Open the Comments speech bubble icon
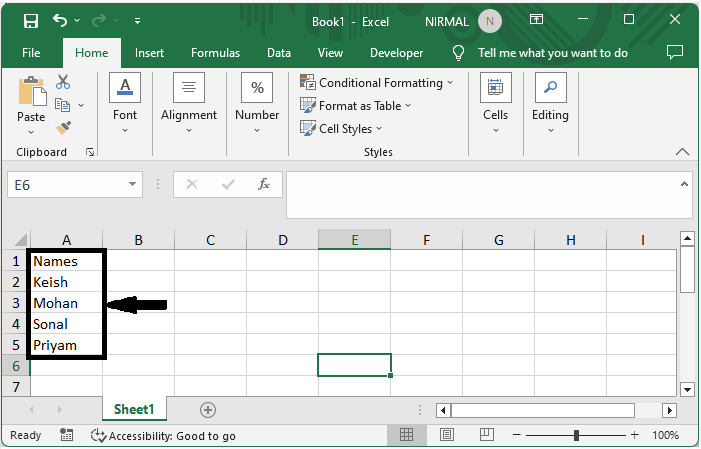This screenshot has height=449, width=701. pyautogui.click(x=675, y=52)
